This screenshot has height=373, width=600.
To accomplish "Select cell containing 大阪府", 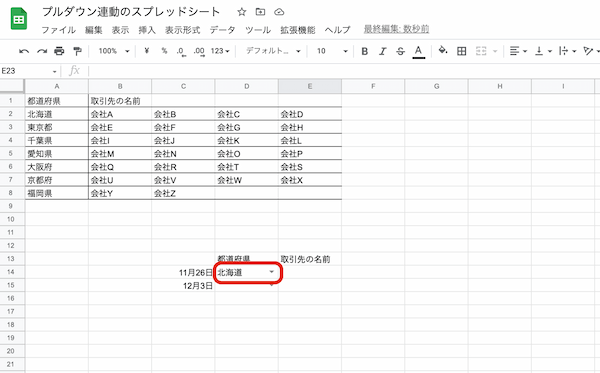I will [x=57, y=167].
